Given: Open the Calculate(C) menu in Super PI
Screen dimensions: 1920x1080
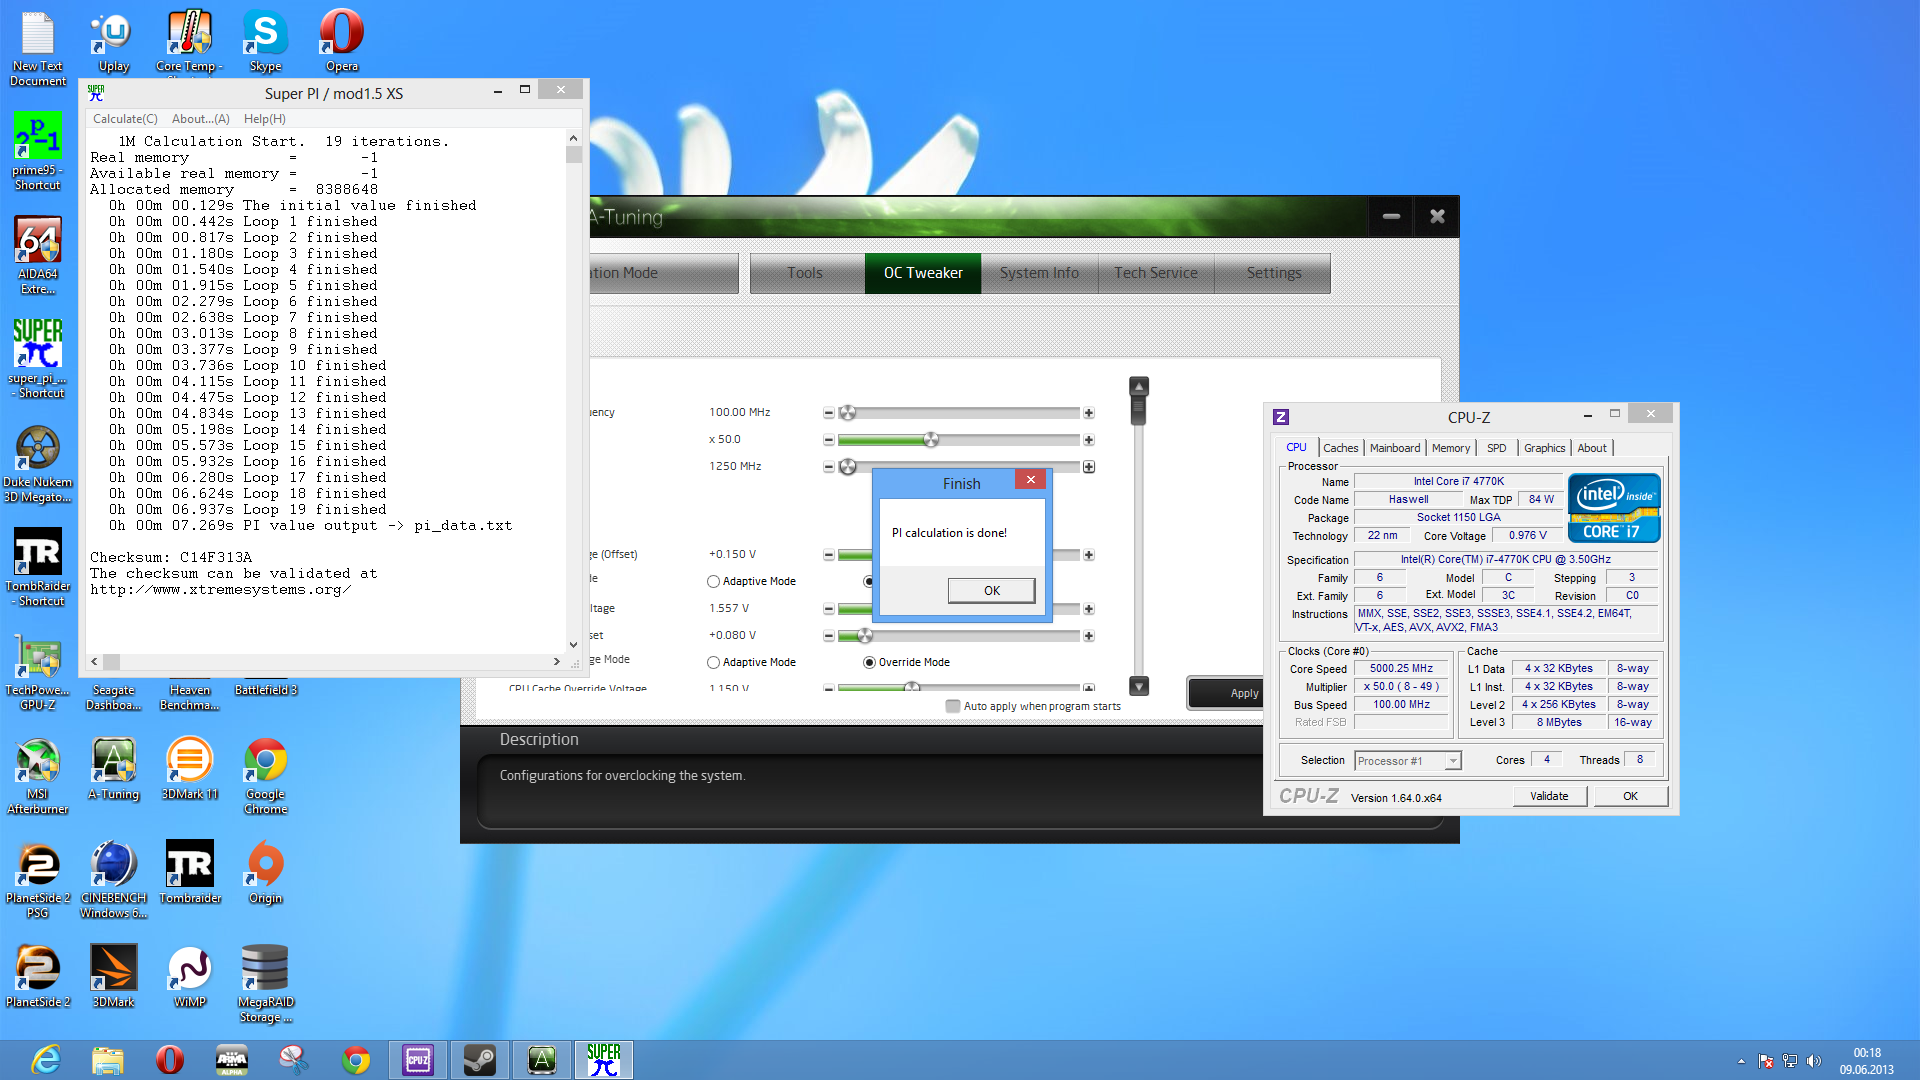Looking at the screenshot, I should click(125, 119).
